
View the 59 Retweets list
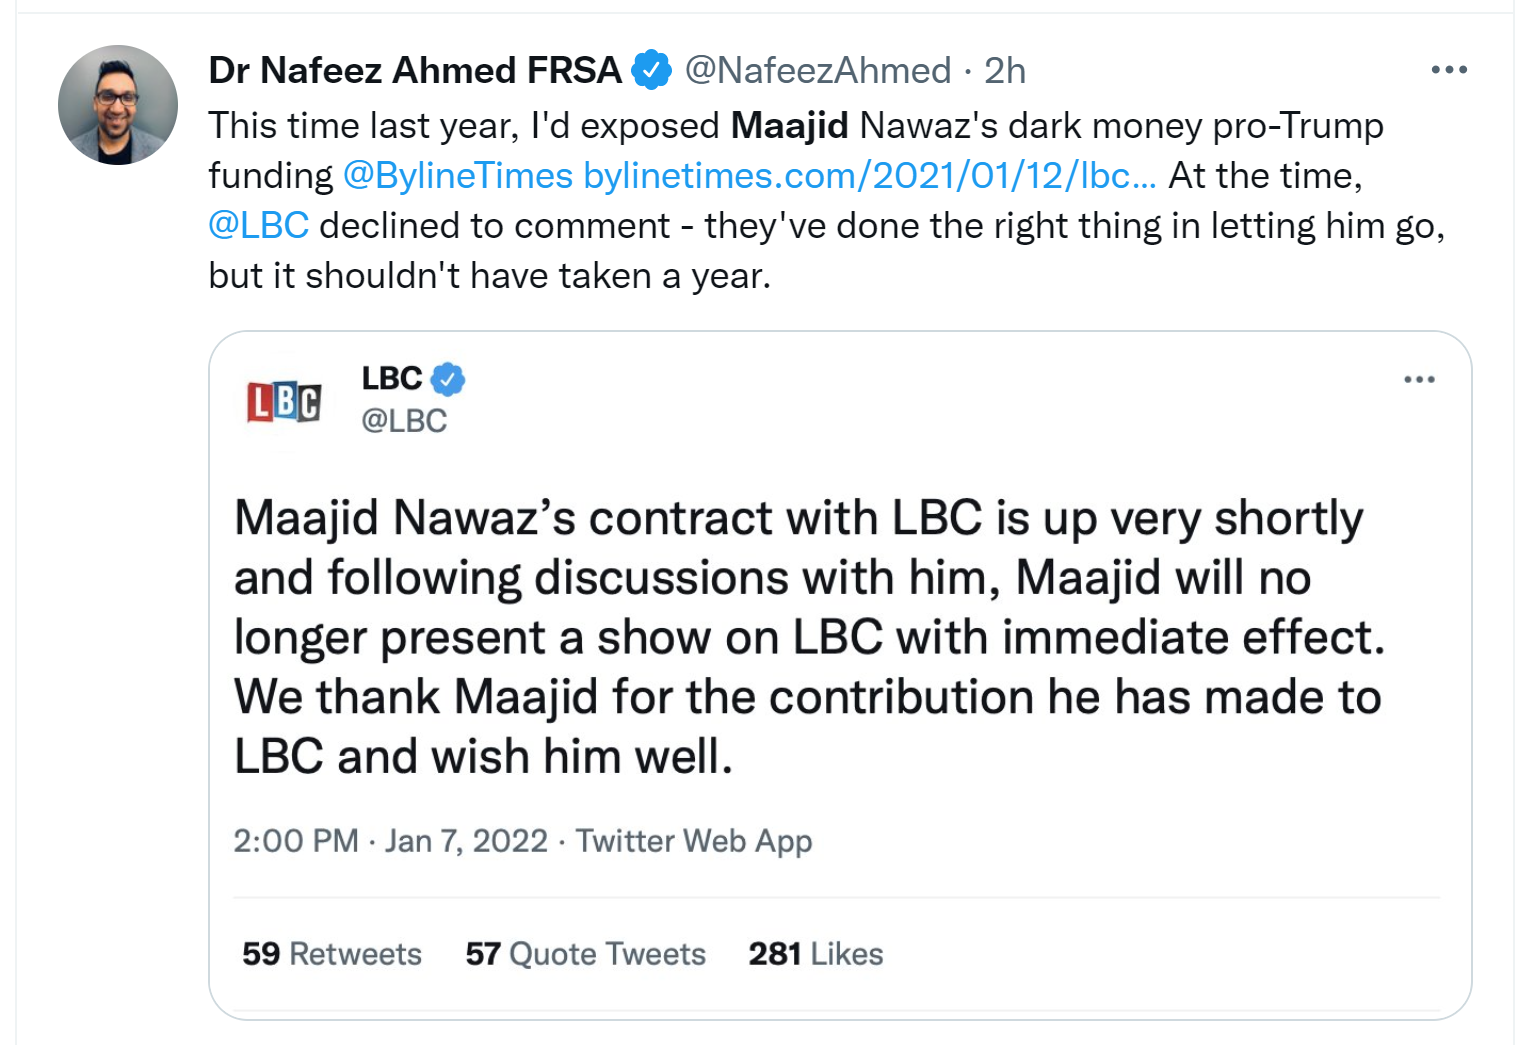pos(332,954)
